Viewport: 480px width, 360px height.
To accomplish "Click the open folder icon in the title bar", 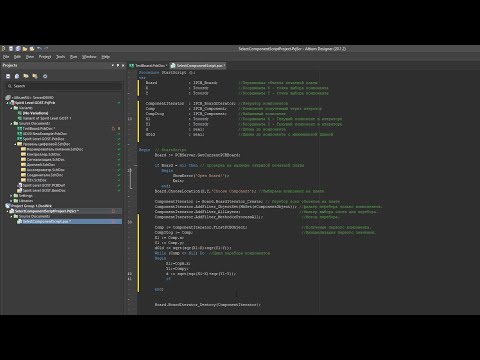I will pos(25,49).
